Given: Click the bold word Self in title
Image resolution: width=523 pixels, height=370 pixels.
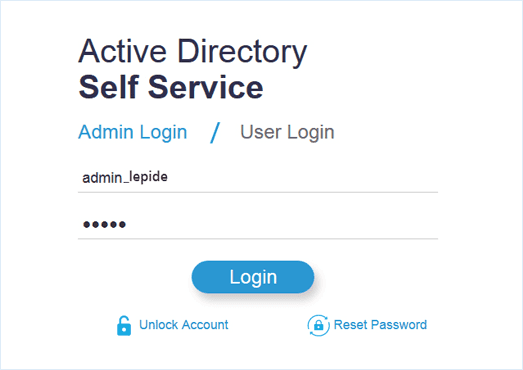Looking at the screenshot, I should point(108,87).
